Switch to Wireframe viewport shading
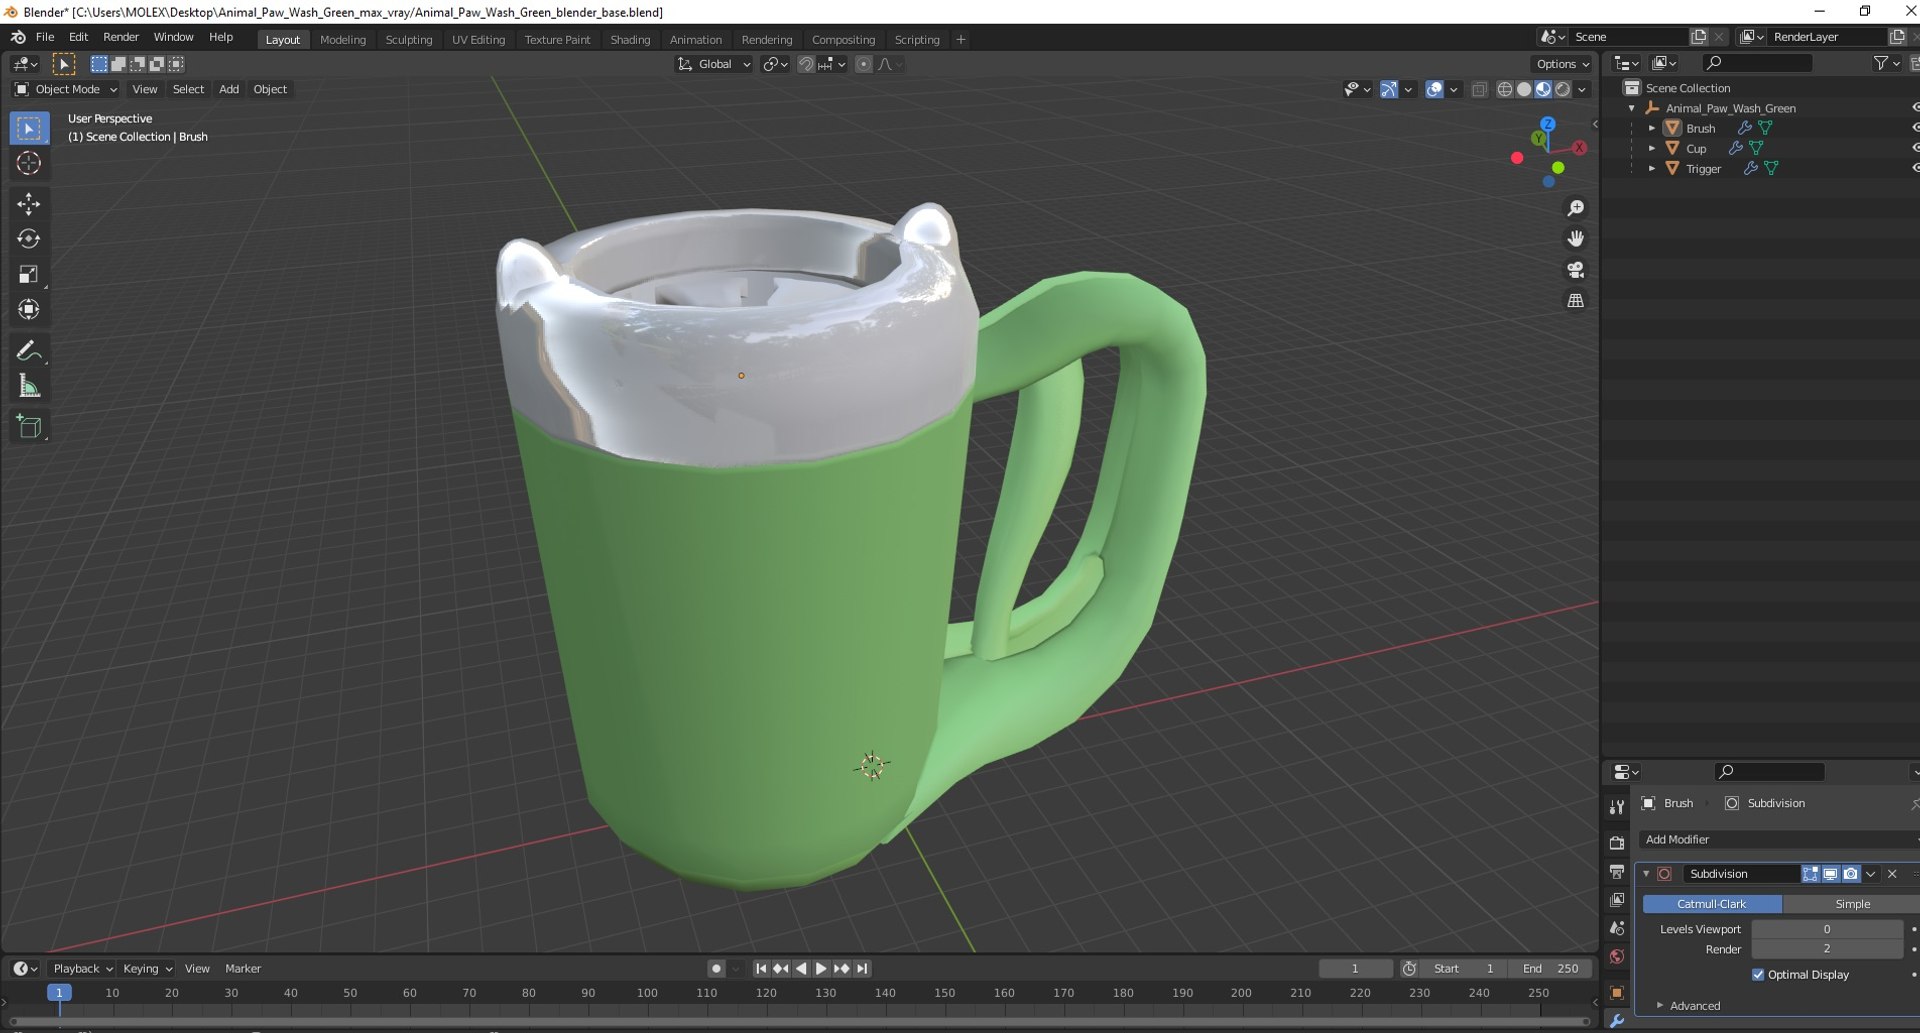The height and width of the screenshot is (1033, 1920). 1504,89
